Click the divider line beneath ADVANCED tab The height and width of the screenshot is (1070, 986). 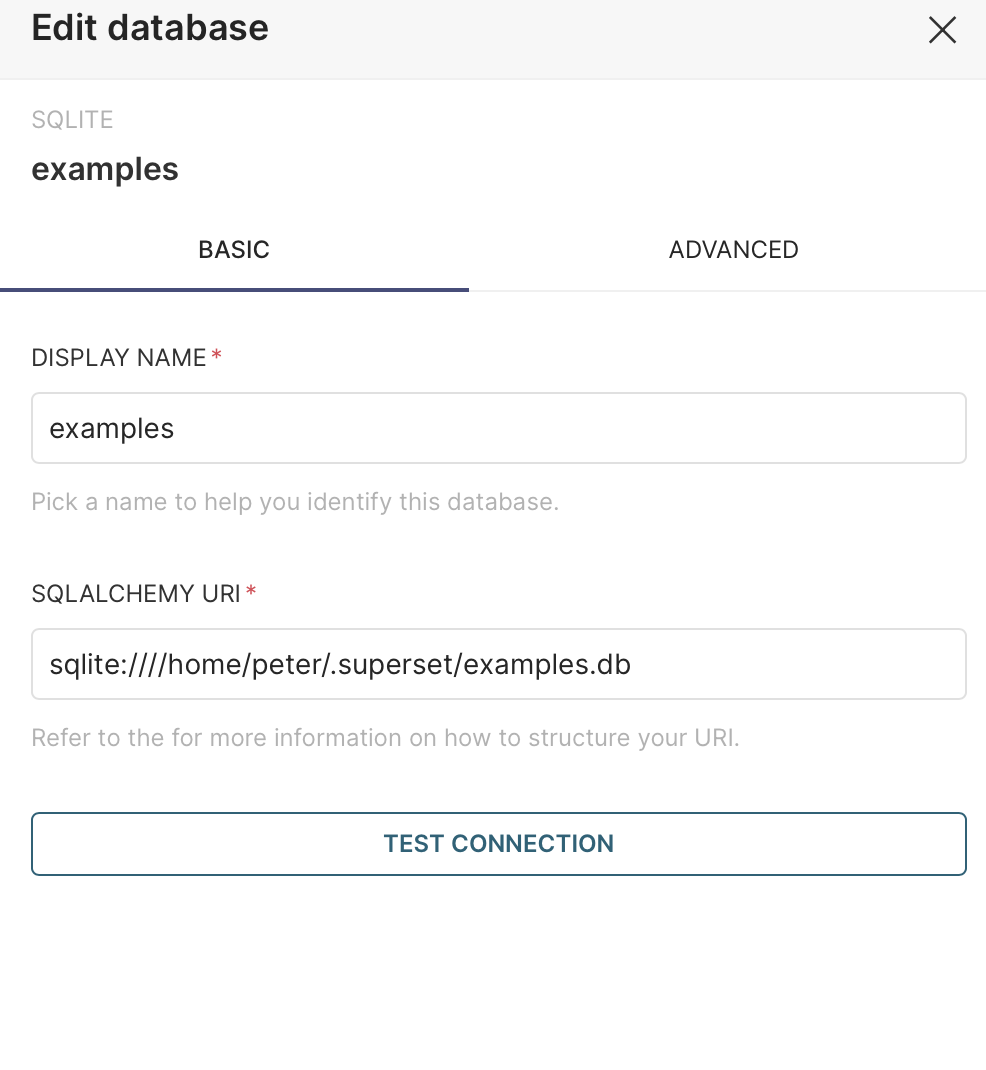pos(733,291)
